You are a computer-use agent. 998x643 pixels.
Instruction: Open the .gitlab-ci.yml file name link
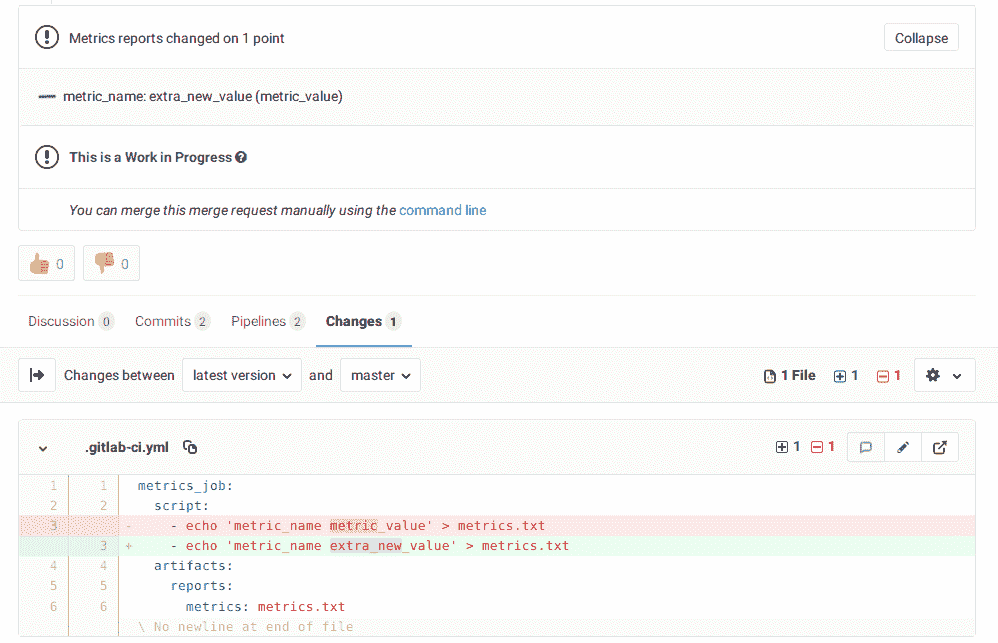(x=127, y=448)
